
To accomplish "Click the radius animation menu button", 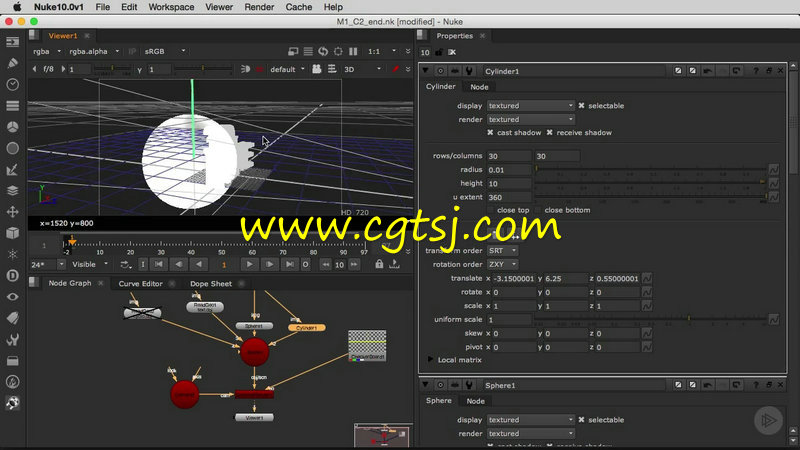I will [773, 169].
